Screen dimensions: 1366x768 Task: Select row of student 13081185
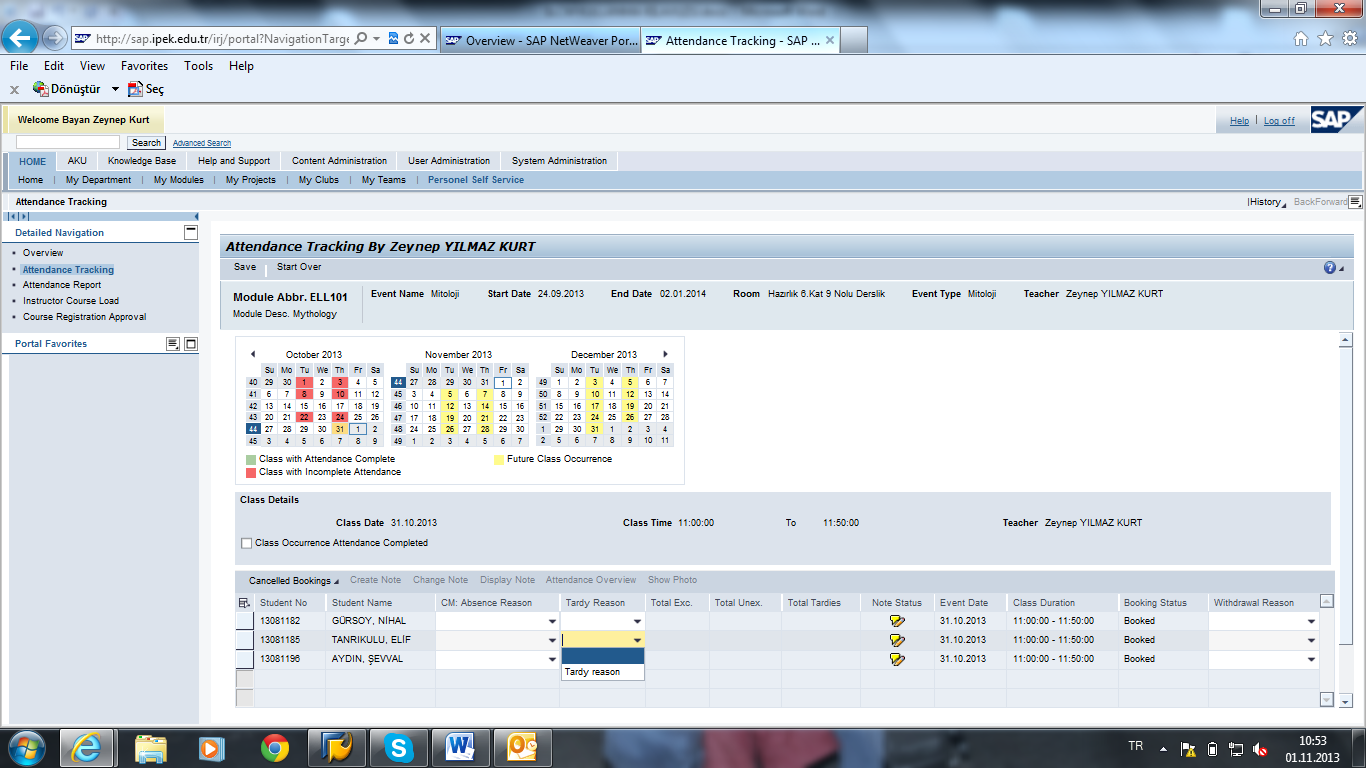(x=245, y=640)
